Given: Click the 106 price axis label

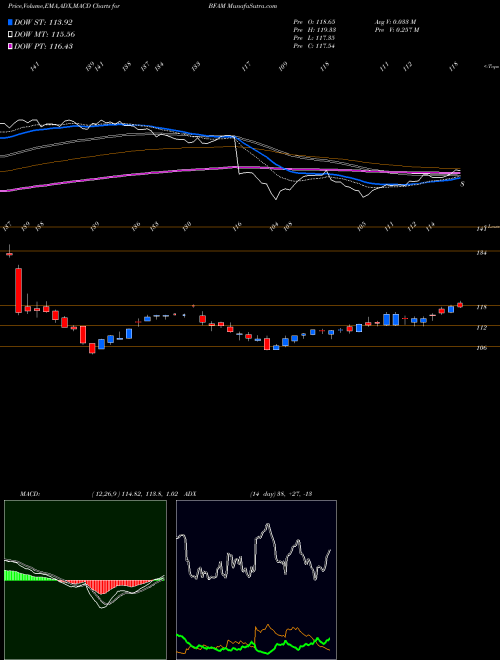Looking at the screenshot, I should (482, 348).
